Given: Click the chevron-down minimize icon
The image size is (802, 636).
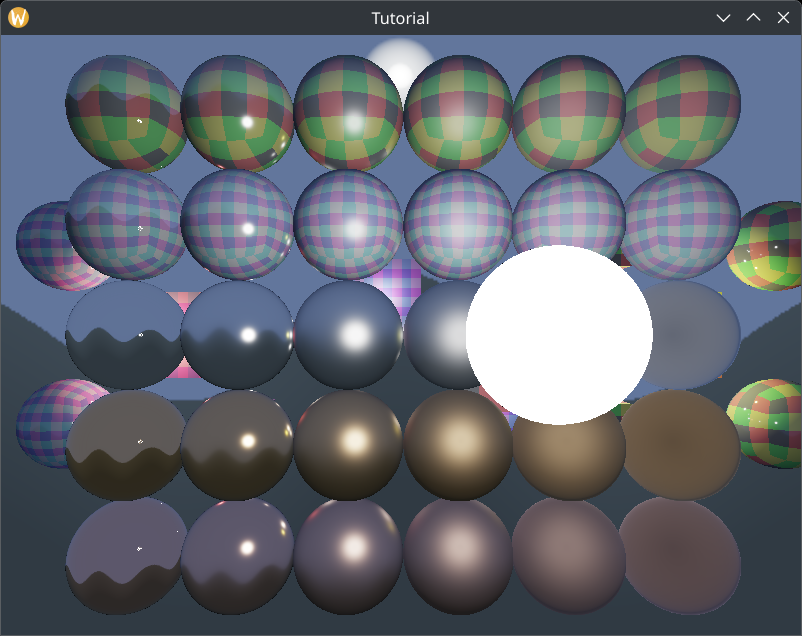Looking at the screenshot, I should (x=722, y=17).
